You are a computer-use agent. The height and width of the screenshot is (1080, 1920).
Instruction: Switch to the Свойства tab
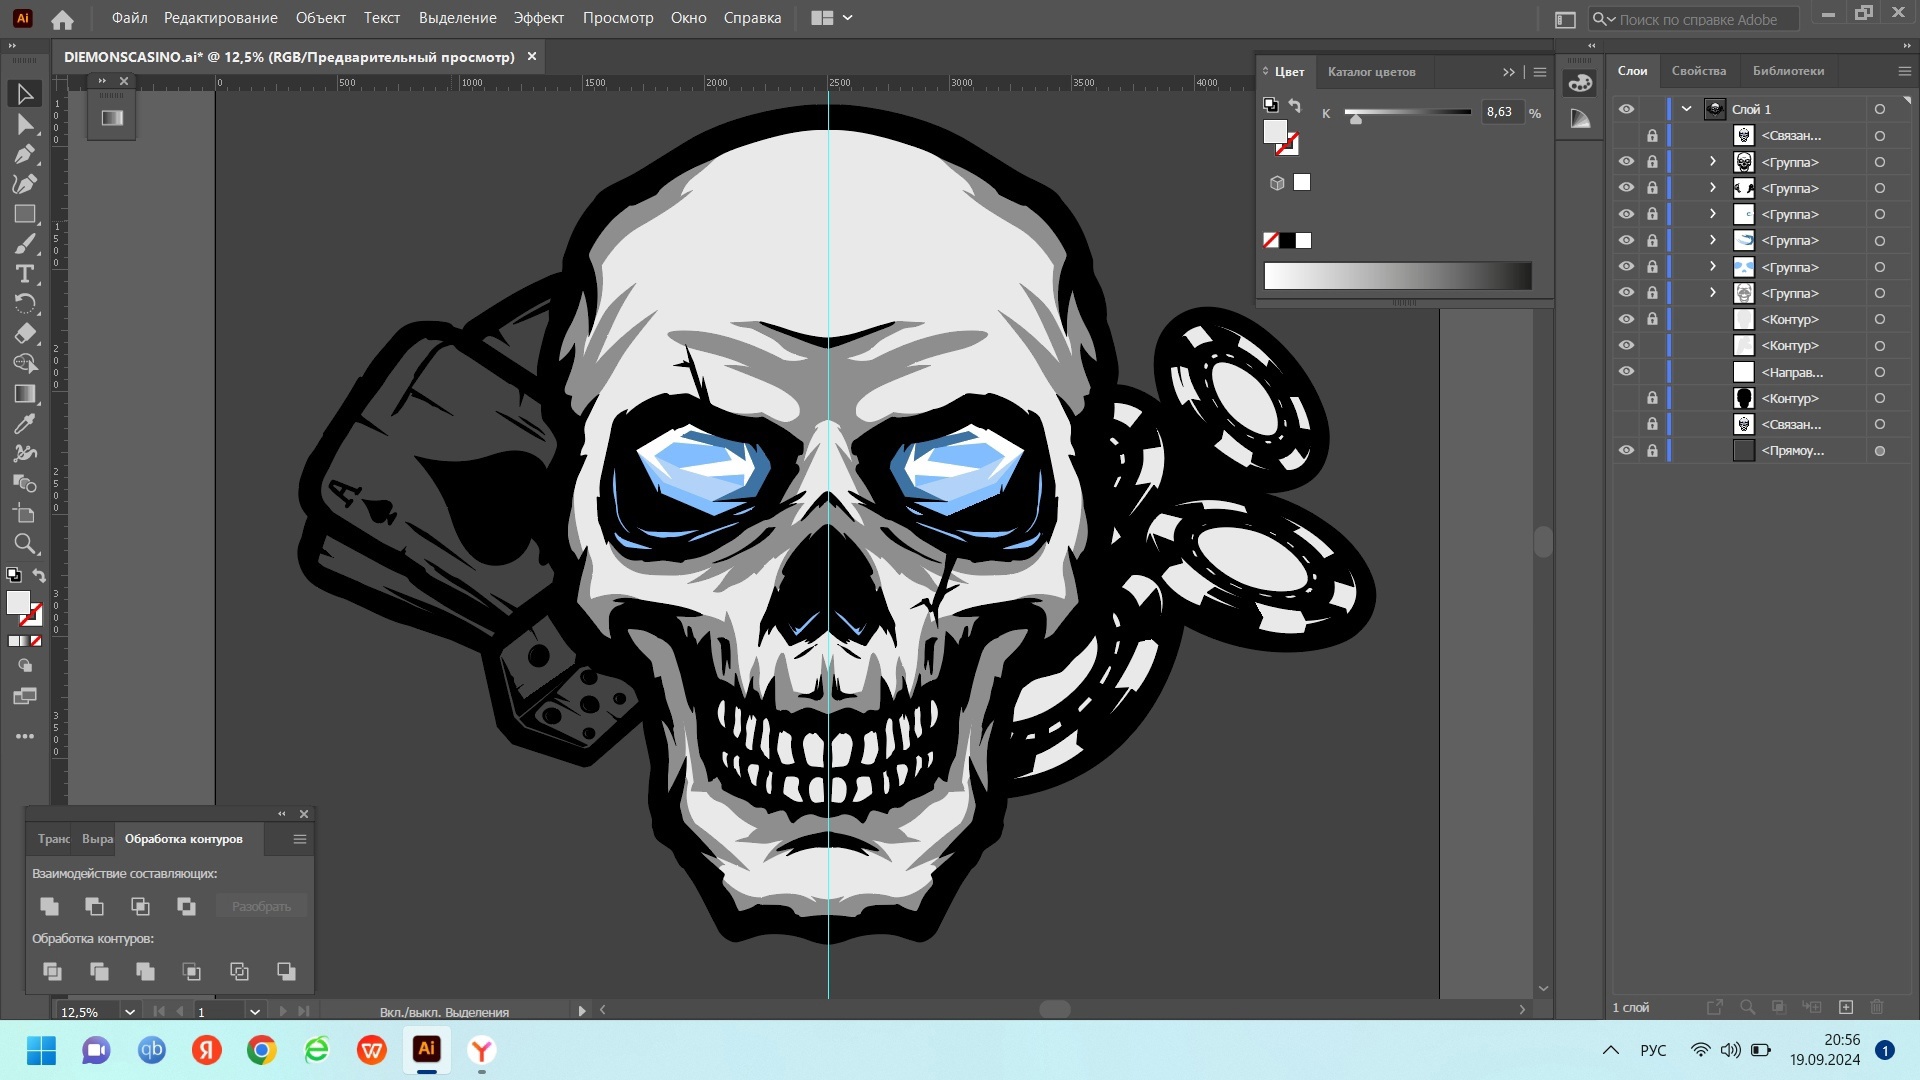coord(1698,71)
